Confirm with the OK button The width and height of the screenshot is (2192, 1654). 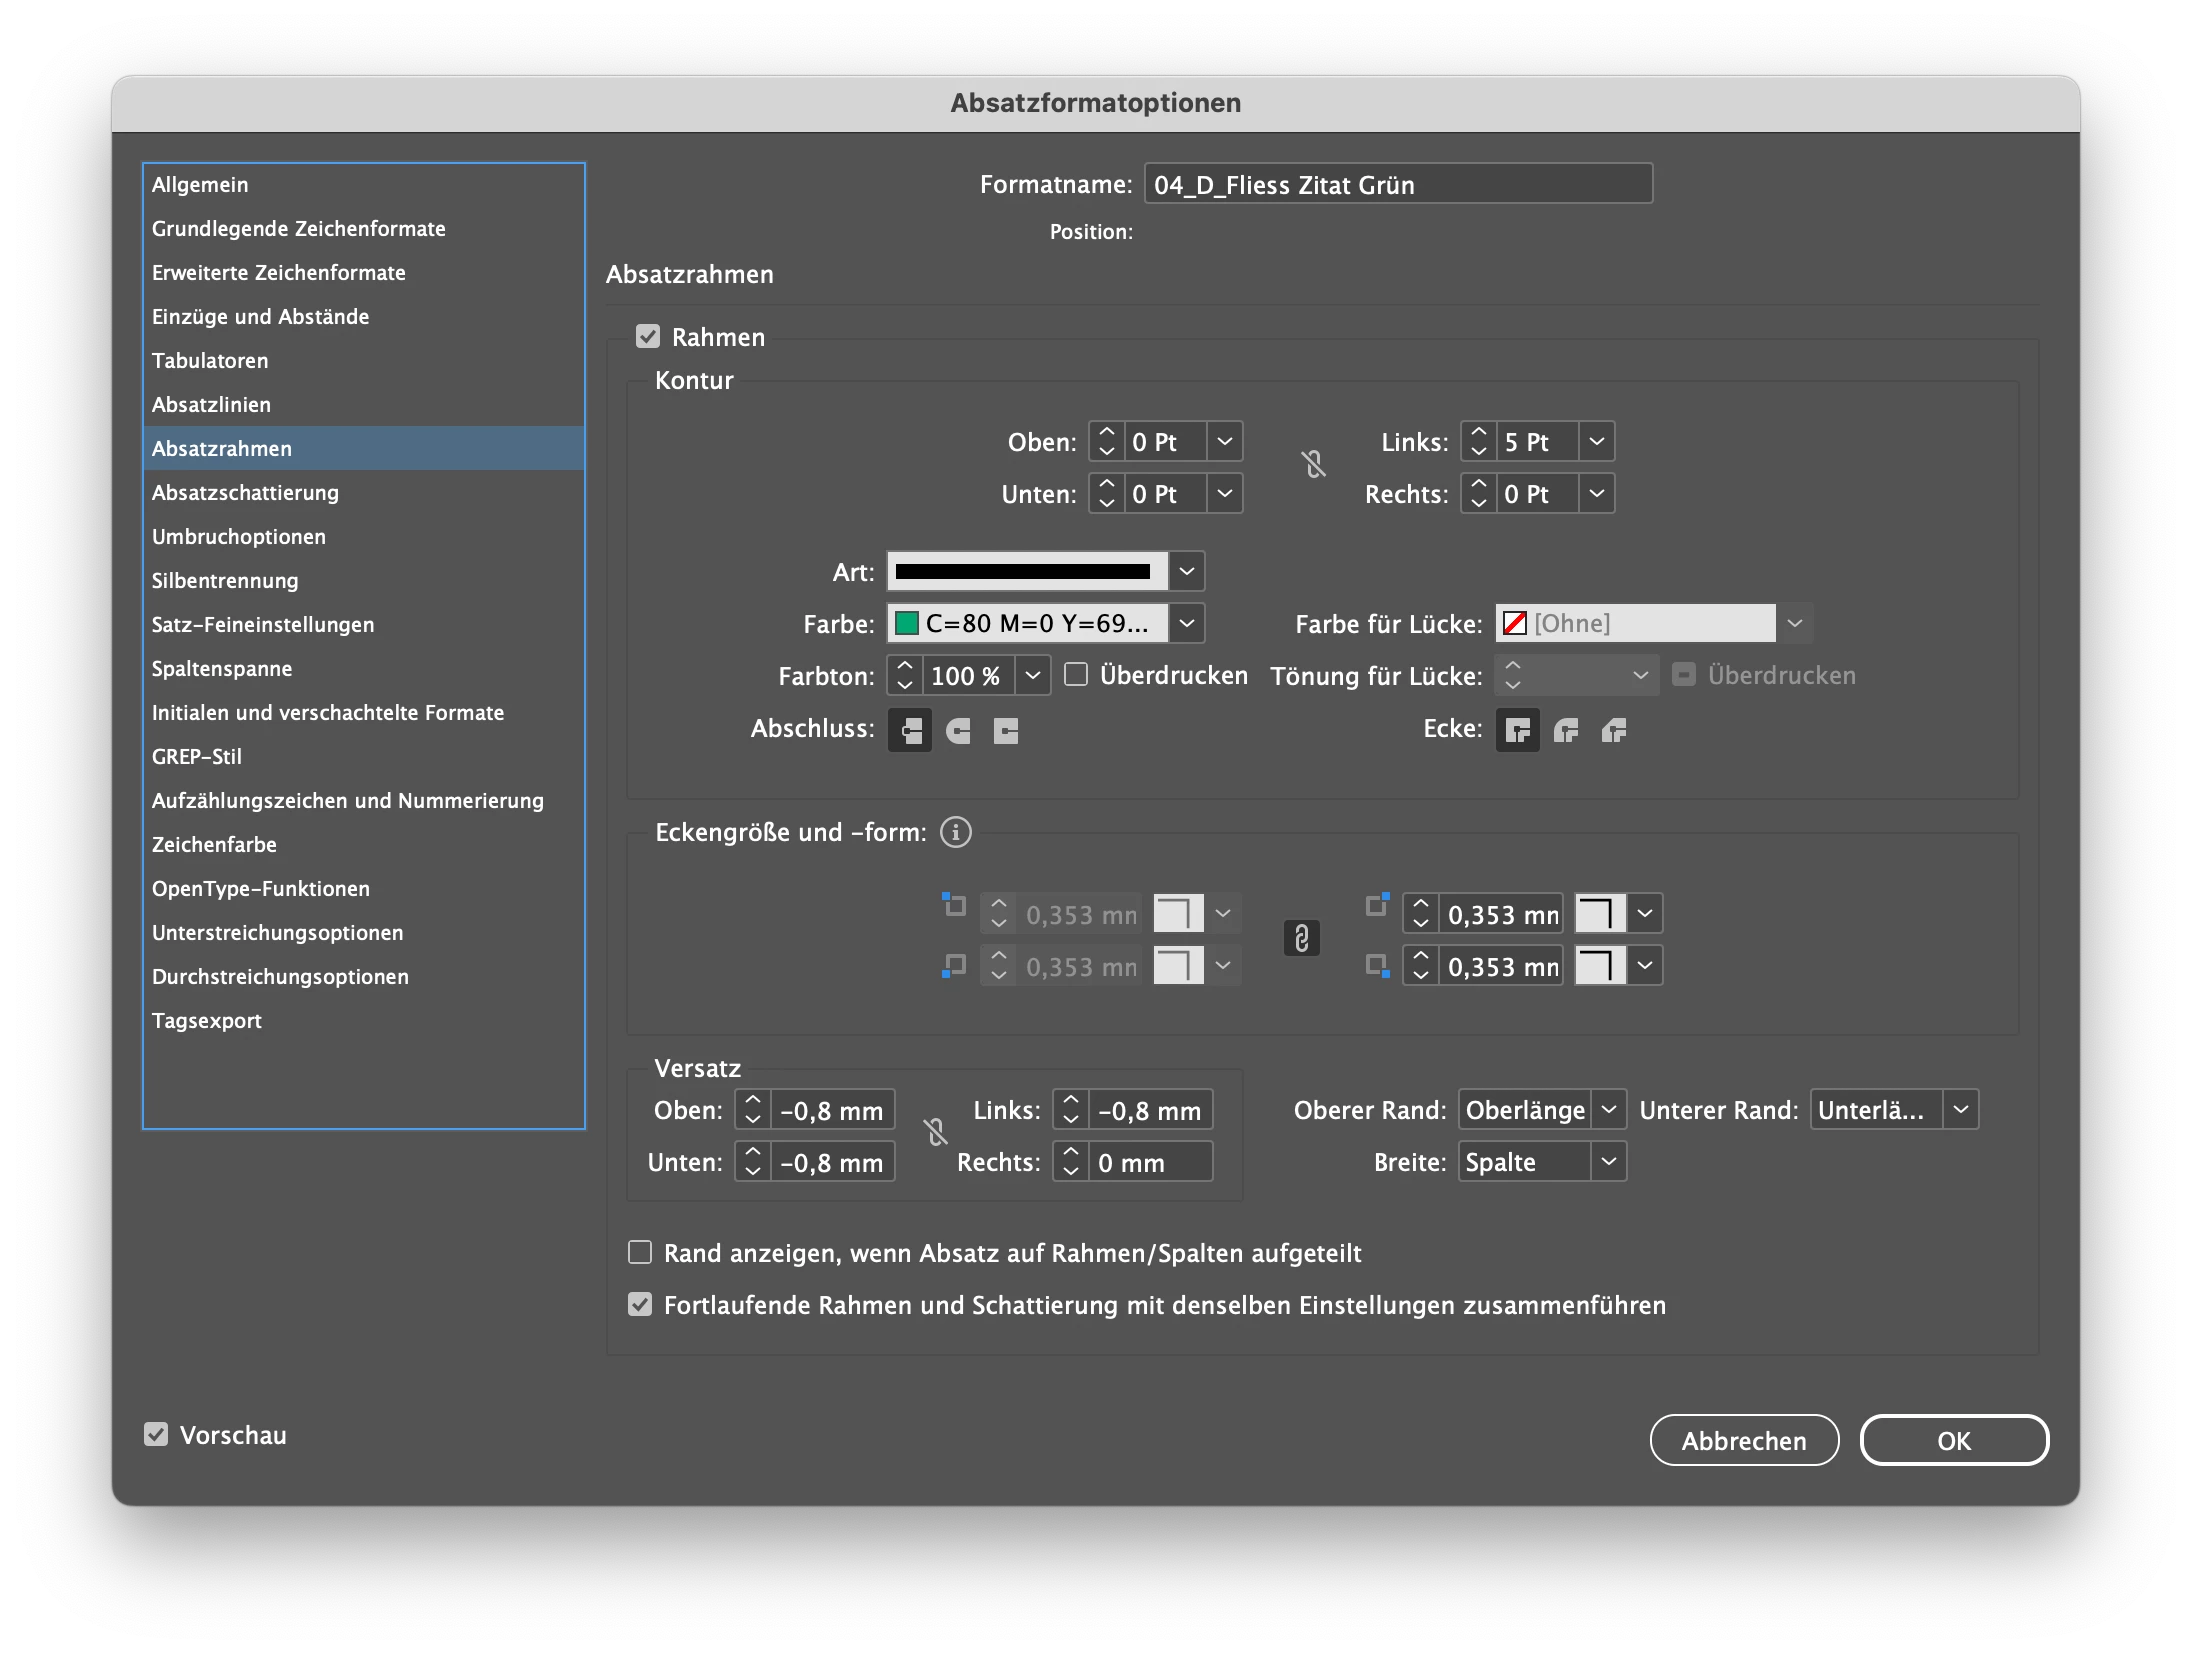coord(1953,1441)
